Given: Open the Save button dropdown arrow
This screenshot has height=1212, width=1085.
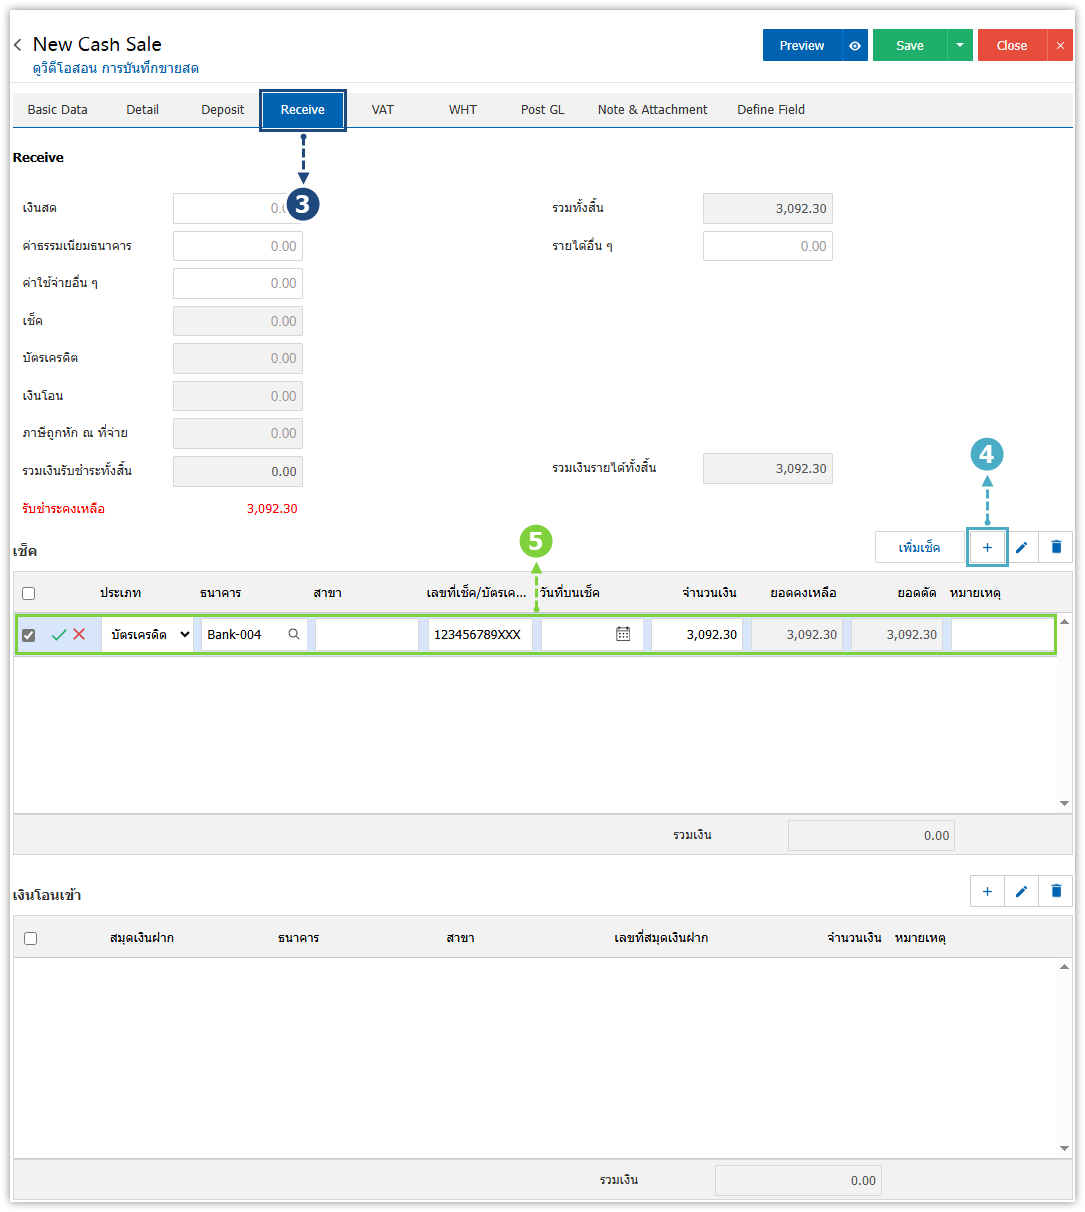Looking at the screenshot, I should tap(960, 46).
